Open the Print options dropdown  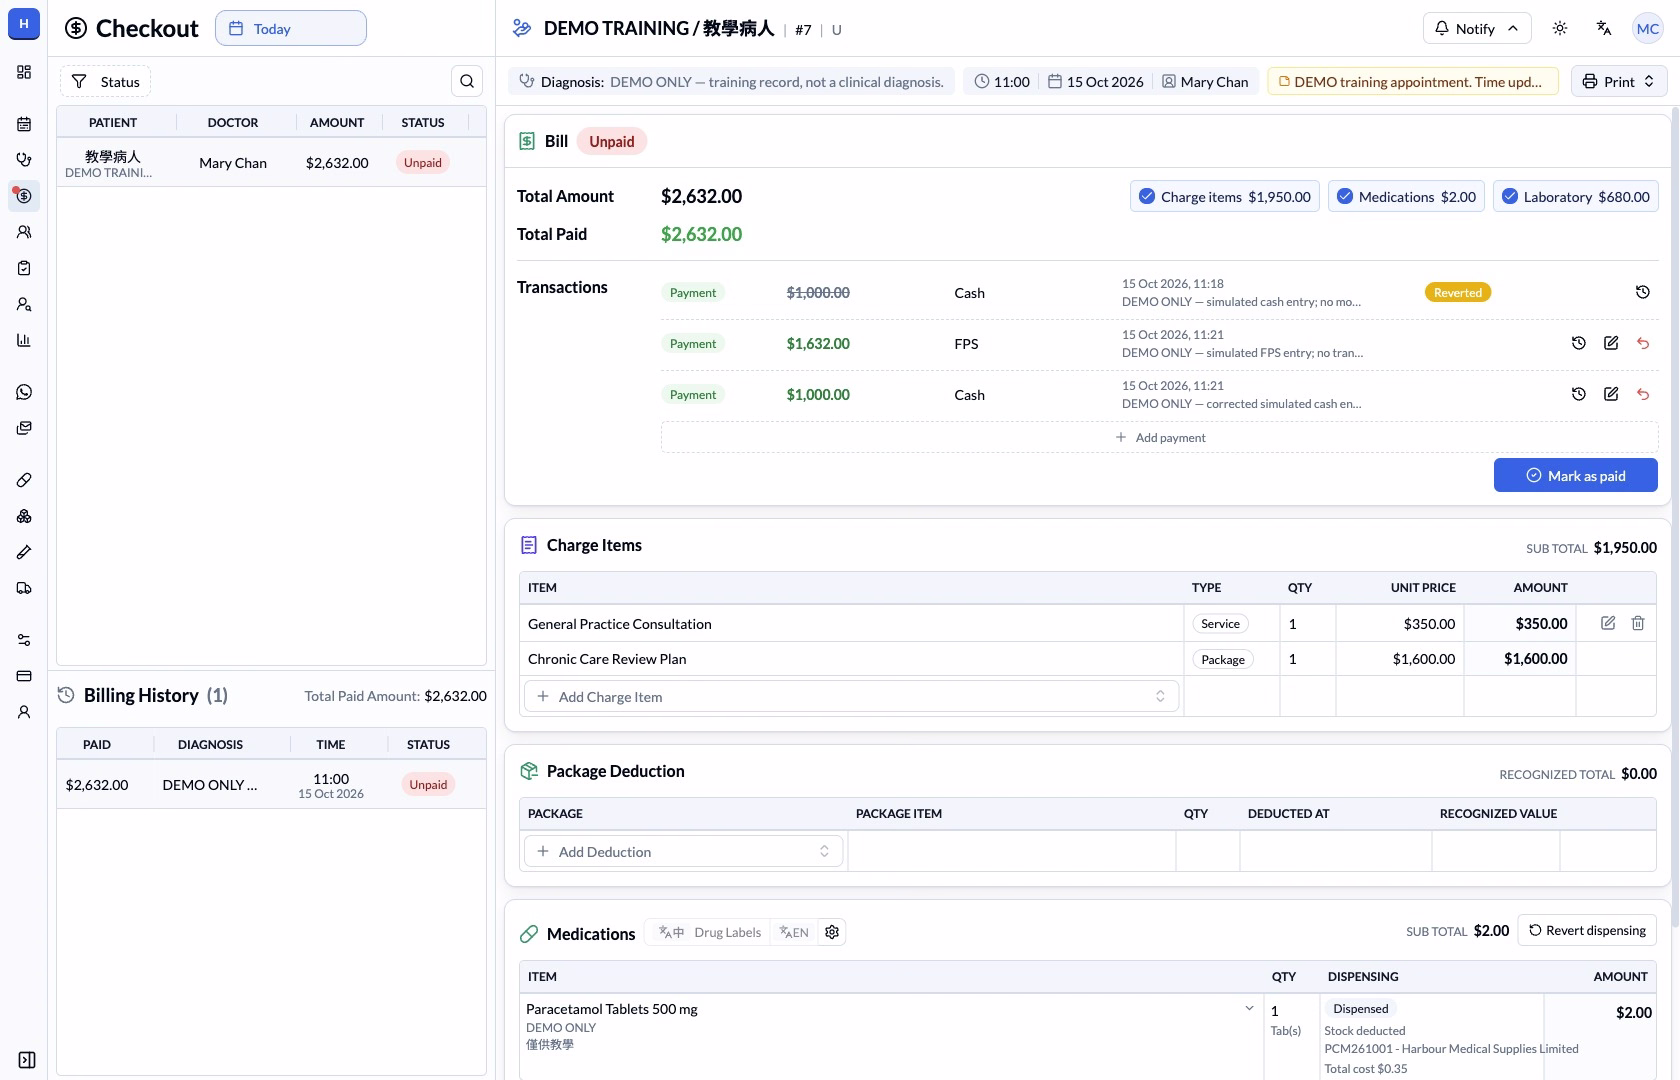click(1619, 81)
